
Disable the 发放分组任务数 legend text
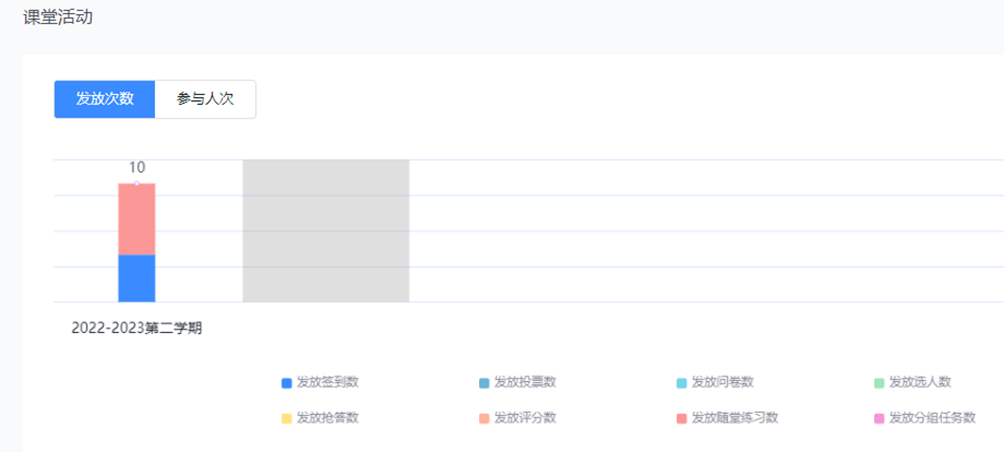pyautogui.click(x=932, y=418)
